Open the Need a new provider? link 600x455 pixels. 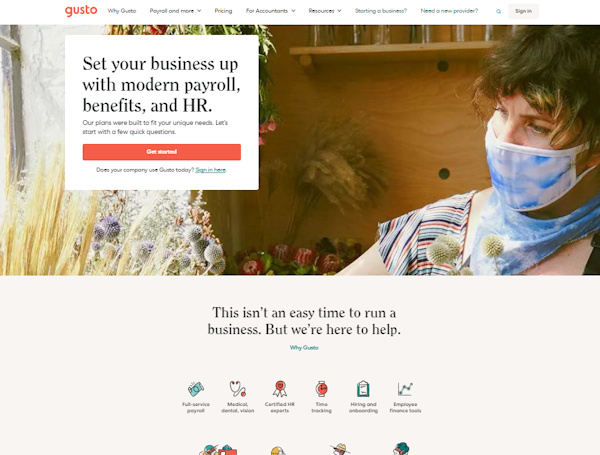click(x=449, y=11)
